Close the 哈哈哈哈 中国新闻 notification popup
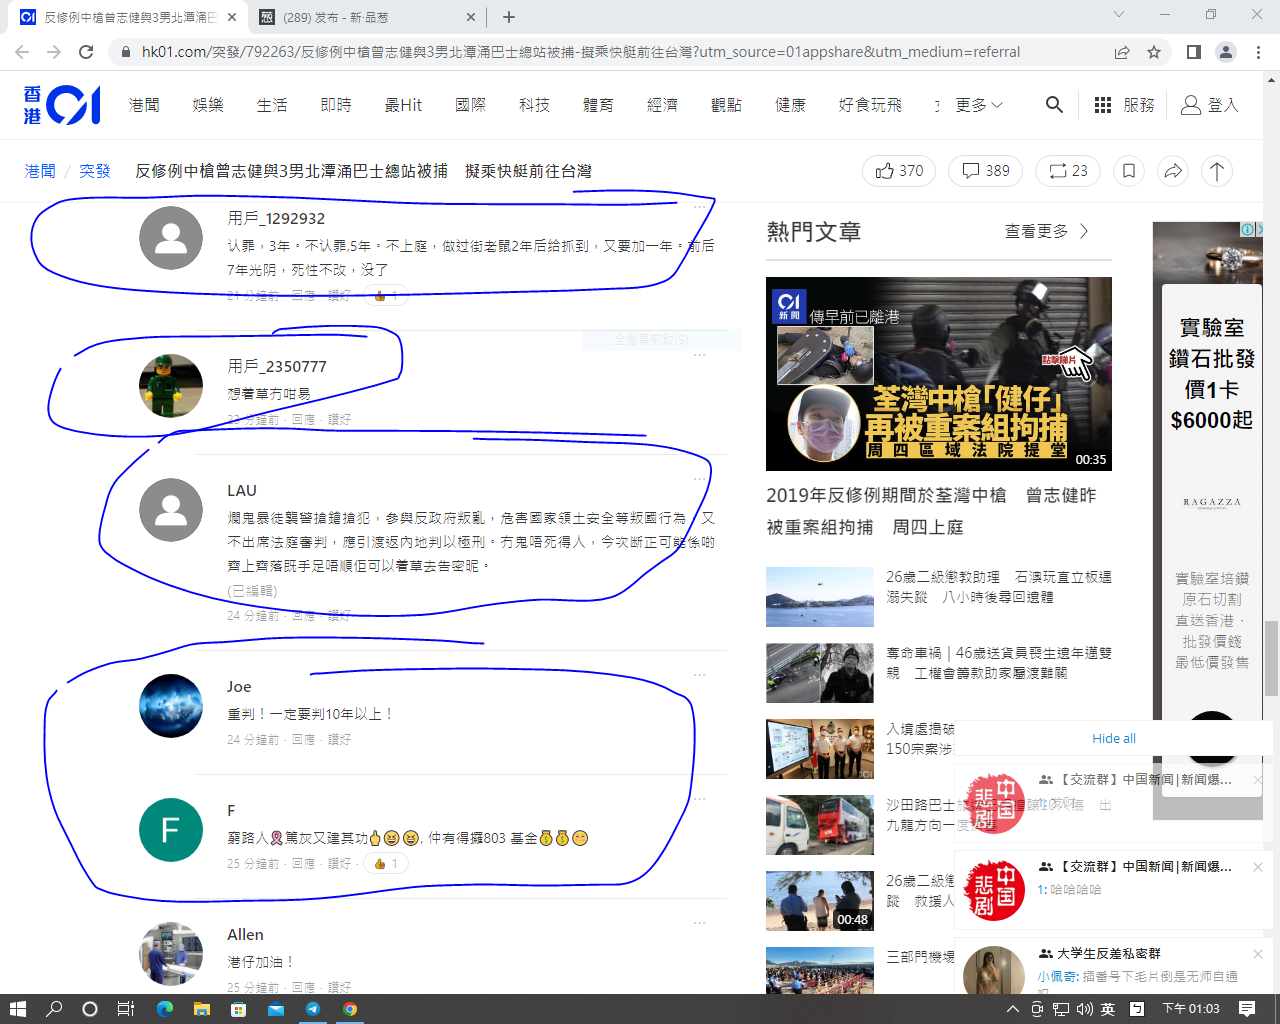Viewport: 1280px width, 1024px height. pyautogui.click(x=1258, y=867)
